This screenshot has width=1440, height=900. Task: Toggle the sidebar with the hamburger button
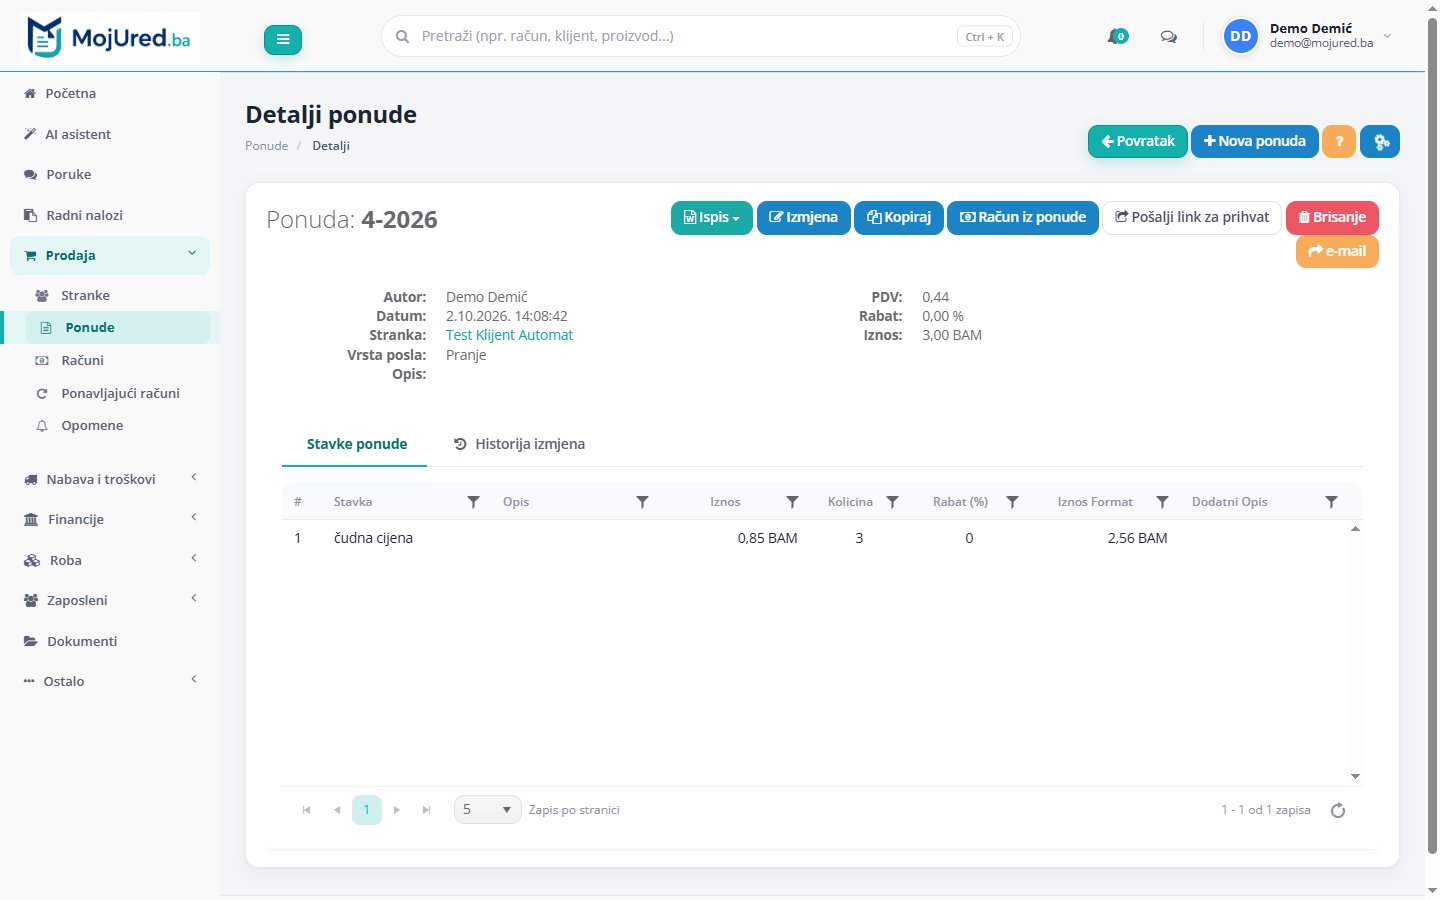pyautogui.click(x=283, y=39)
